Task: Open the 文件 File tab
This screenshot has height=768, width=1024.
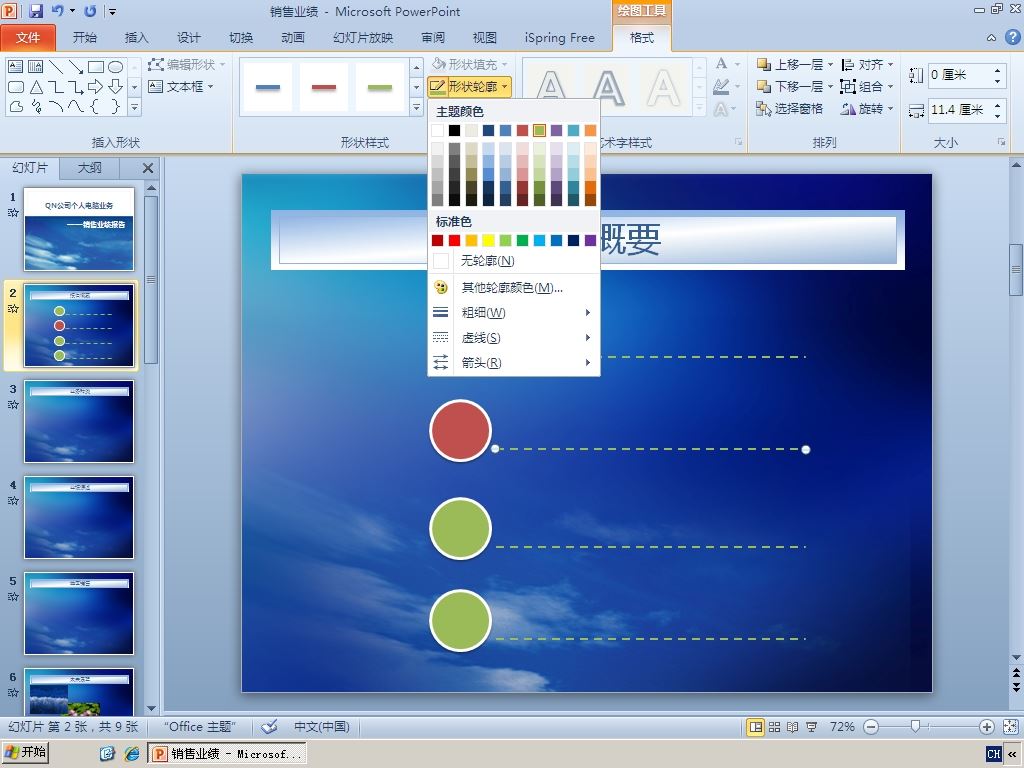Action: (28, 38)
